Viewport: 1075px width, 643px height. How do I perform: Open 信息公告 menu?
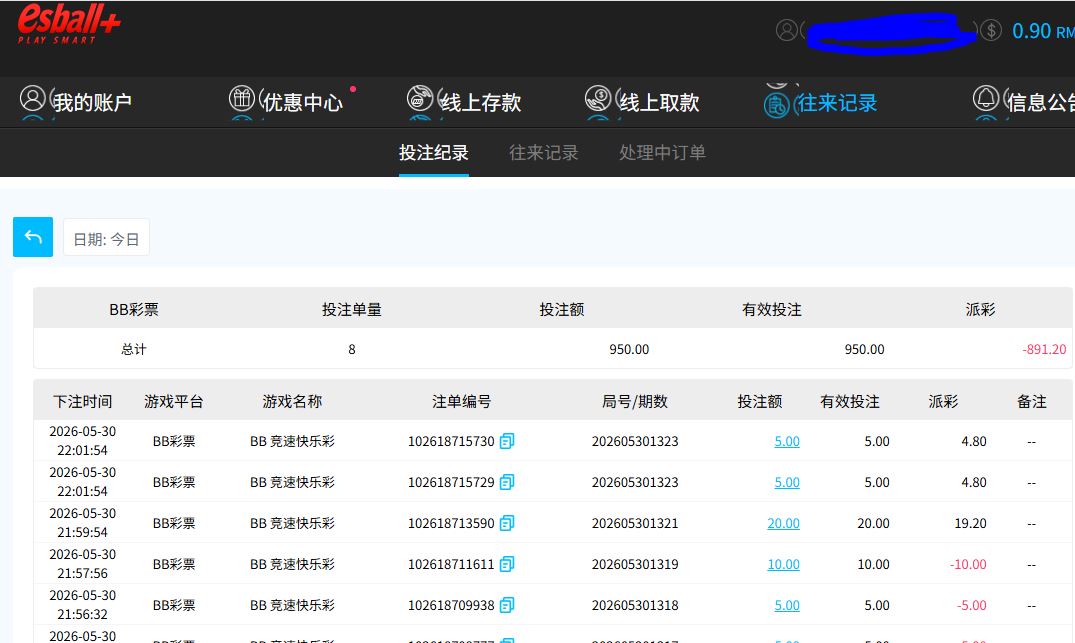click(1040, 102)
